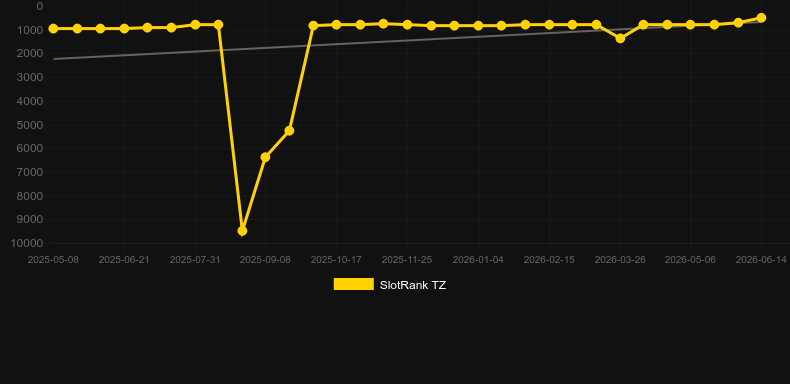Click the x-axis label 2025-09-08
790x384 pixels.
click(x=265, y=260)
